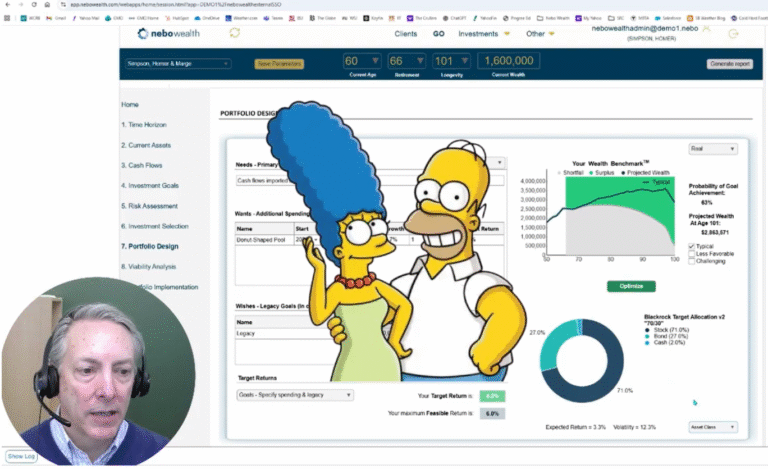
Task: Click the Bond (27.0%) legend swatch
Action: coord(647,336)
